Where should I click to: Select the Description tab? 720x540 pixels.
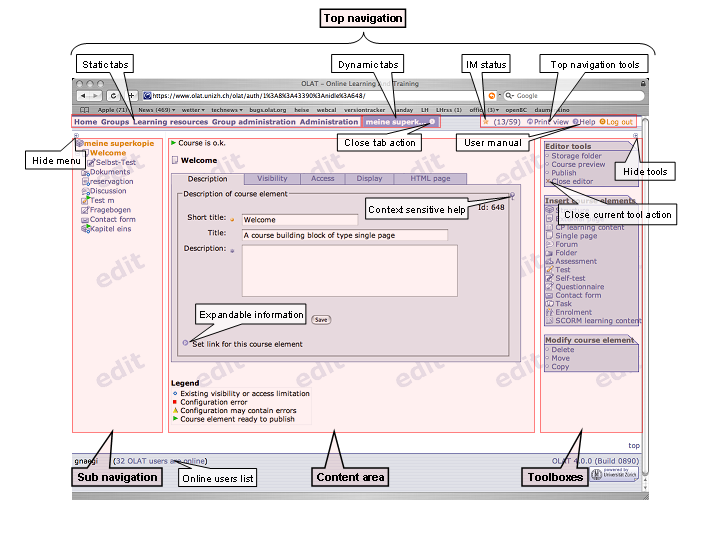208,179
